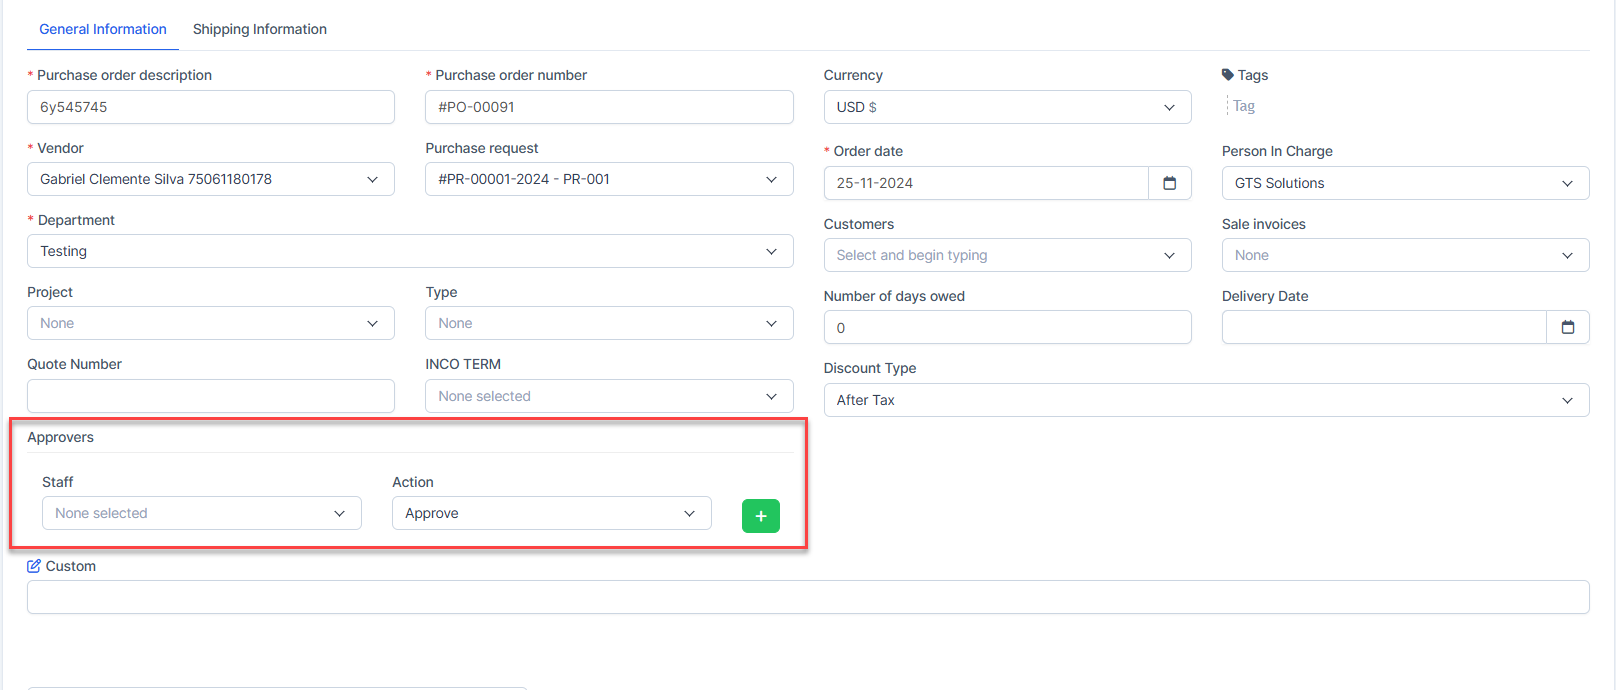Expand the Vendor dropdown
This screenshot has width=1616, height=690.
click(x=210, y=179)
